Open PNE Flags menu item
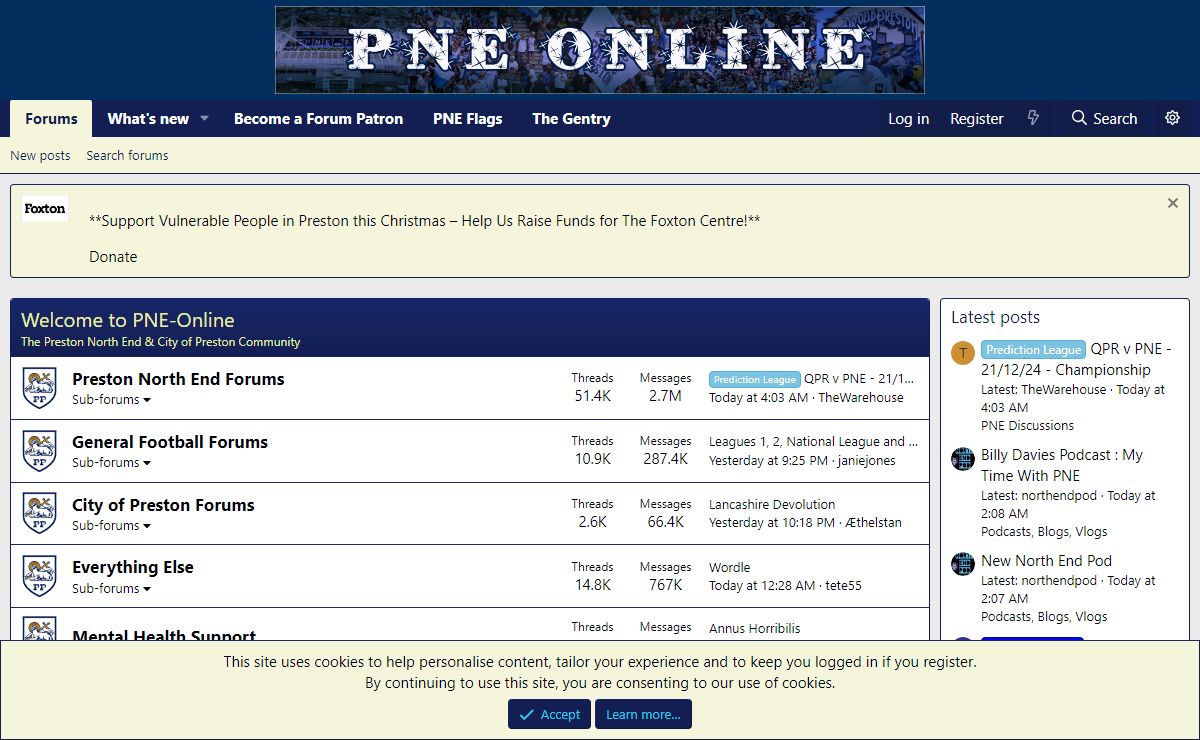Viewport: 1200px width, 740px height. tap(467, 118)
